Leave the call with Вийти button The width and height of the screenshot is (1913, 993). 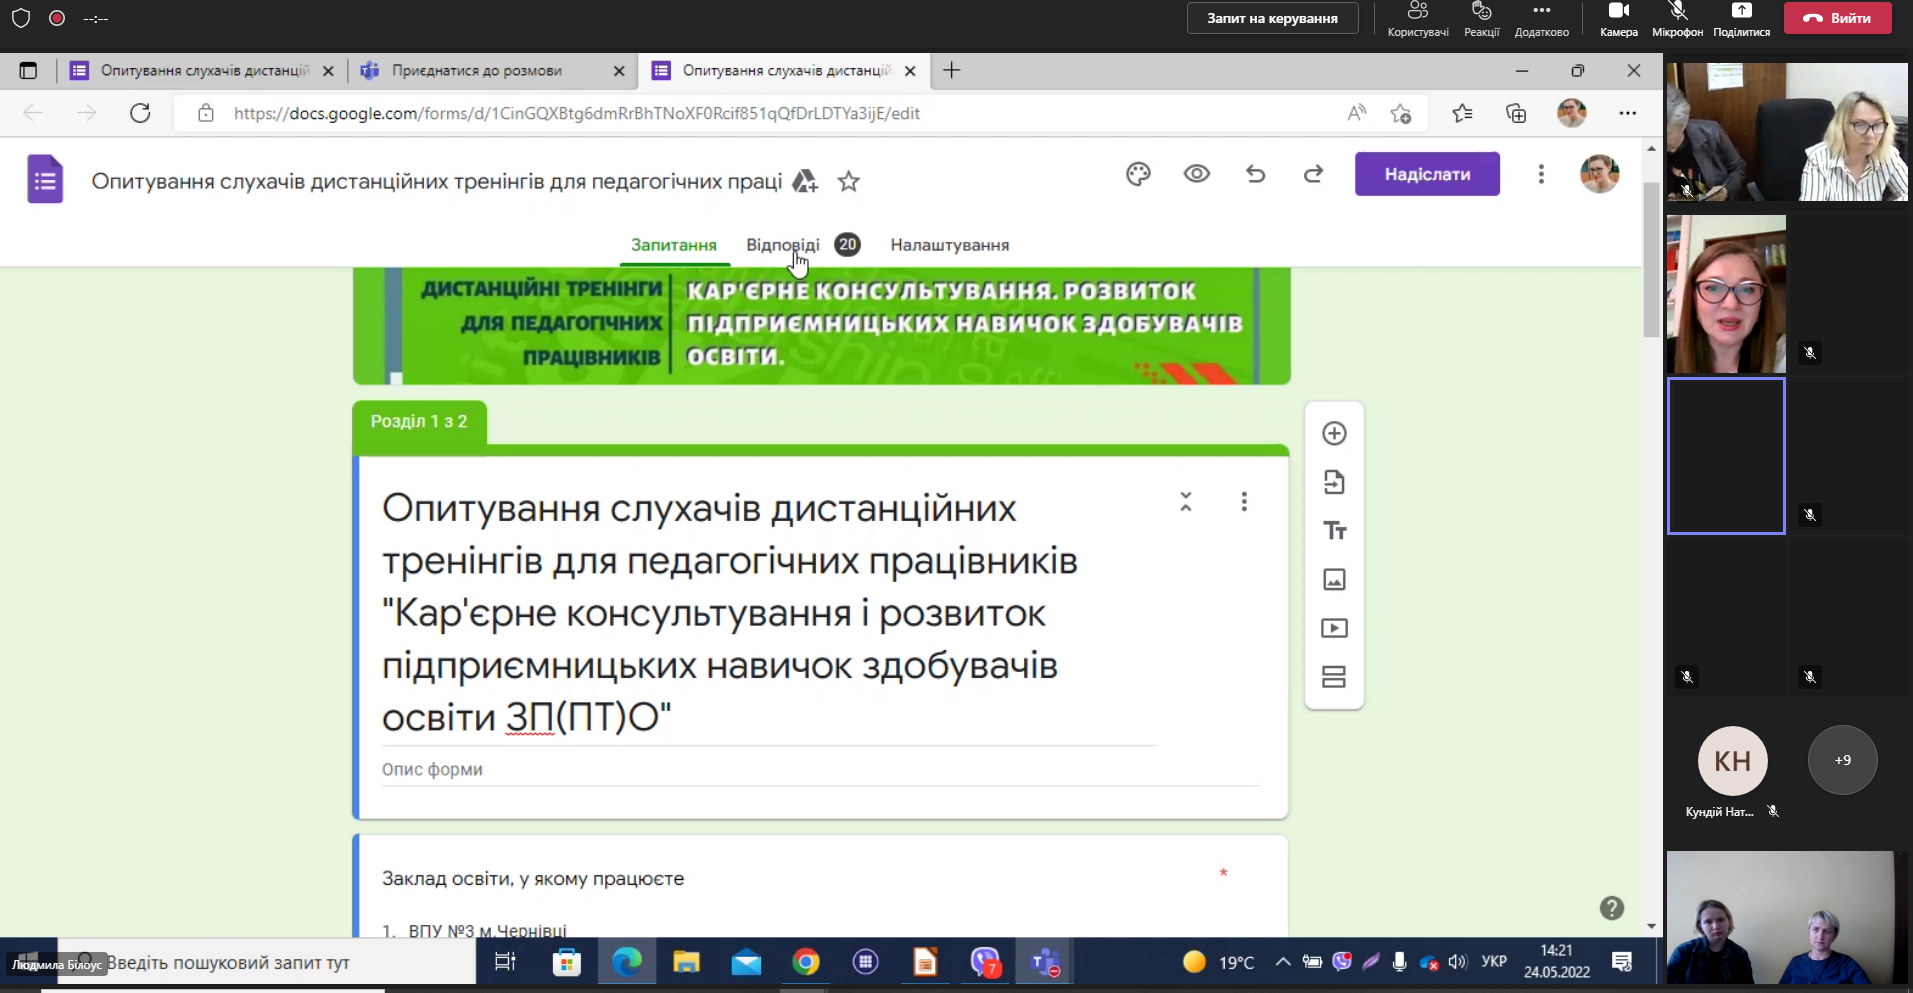(x=1838, y=18)
